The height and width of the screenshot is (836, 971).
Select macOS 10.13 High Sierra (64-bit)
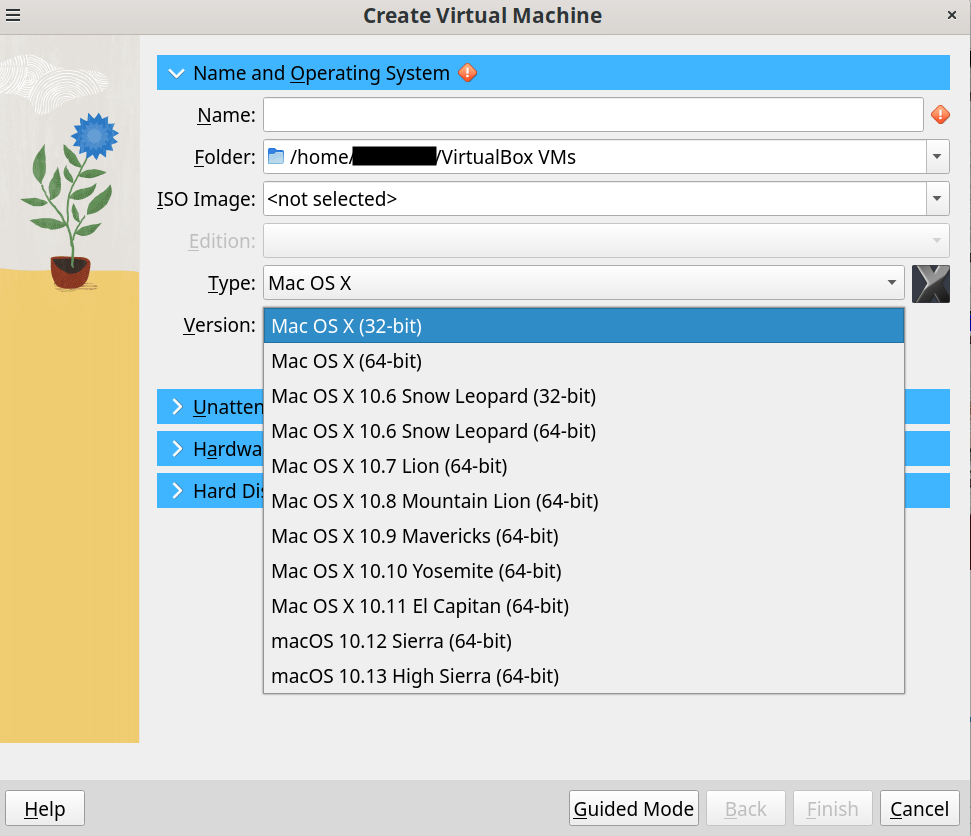click(583, 676)
